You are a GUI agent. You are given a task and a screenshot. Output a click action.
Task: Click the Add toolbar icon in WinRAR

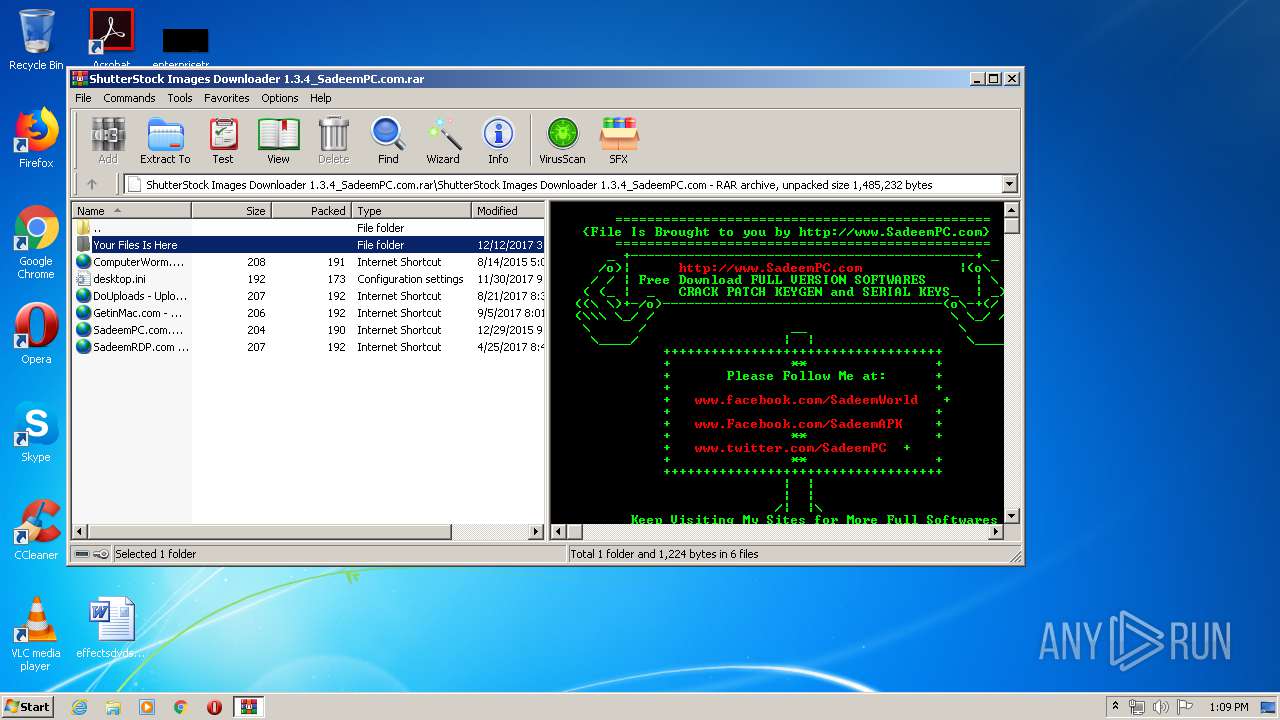(108, 140)
